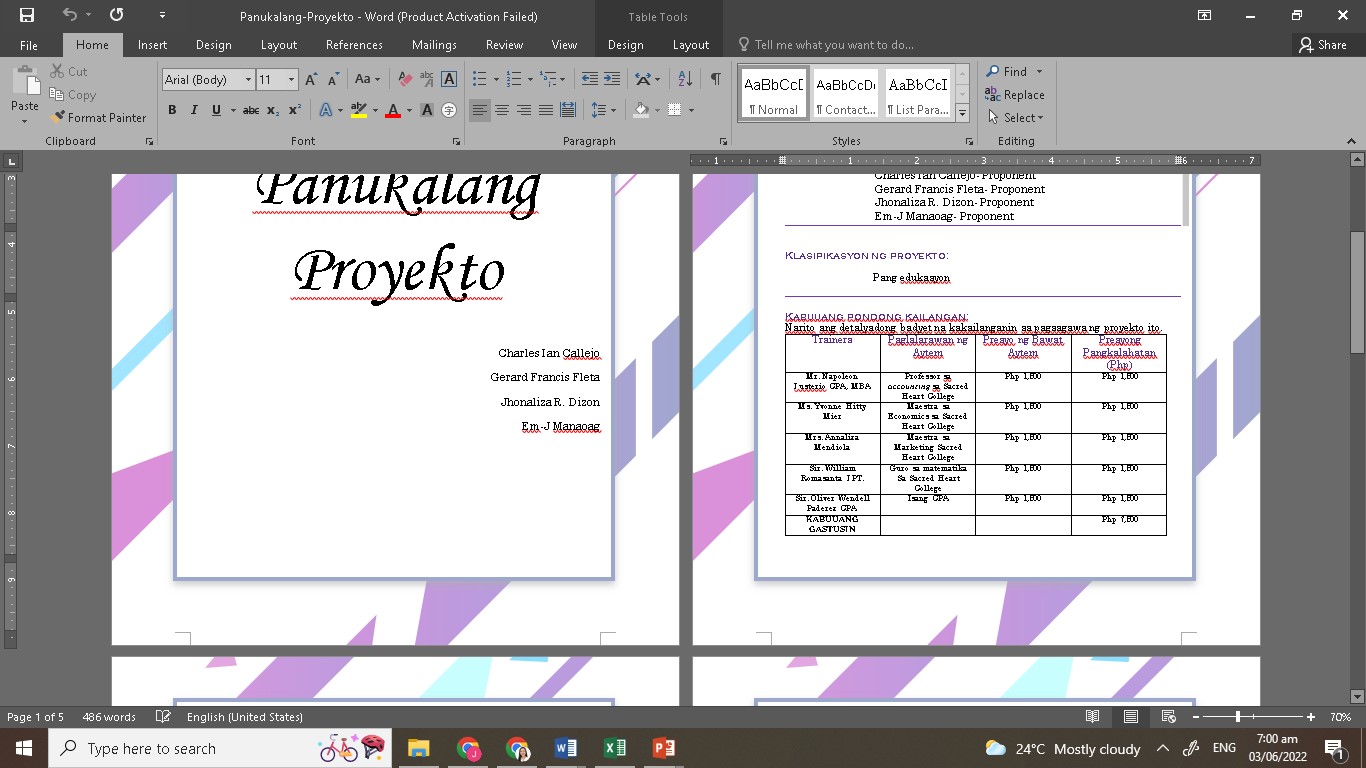Screen dimensions: 1366x768
Task: Toggle Bold formatting
Action: click(172, 110)
